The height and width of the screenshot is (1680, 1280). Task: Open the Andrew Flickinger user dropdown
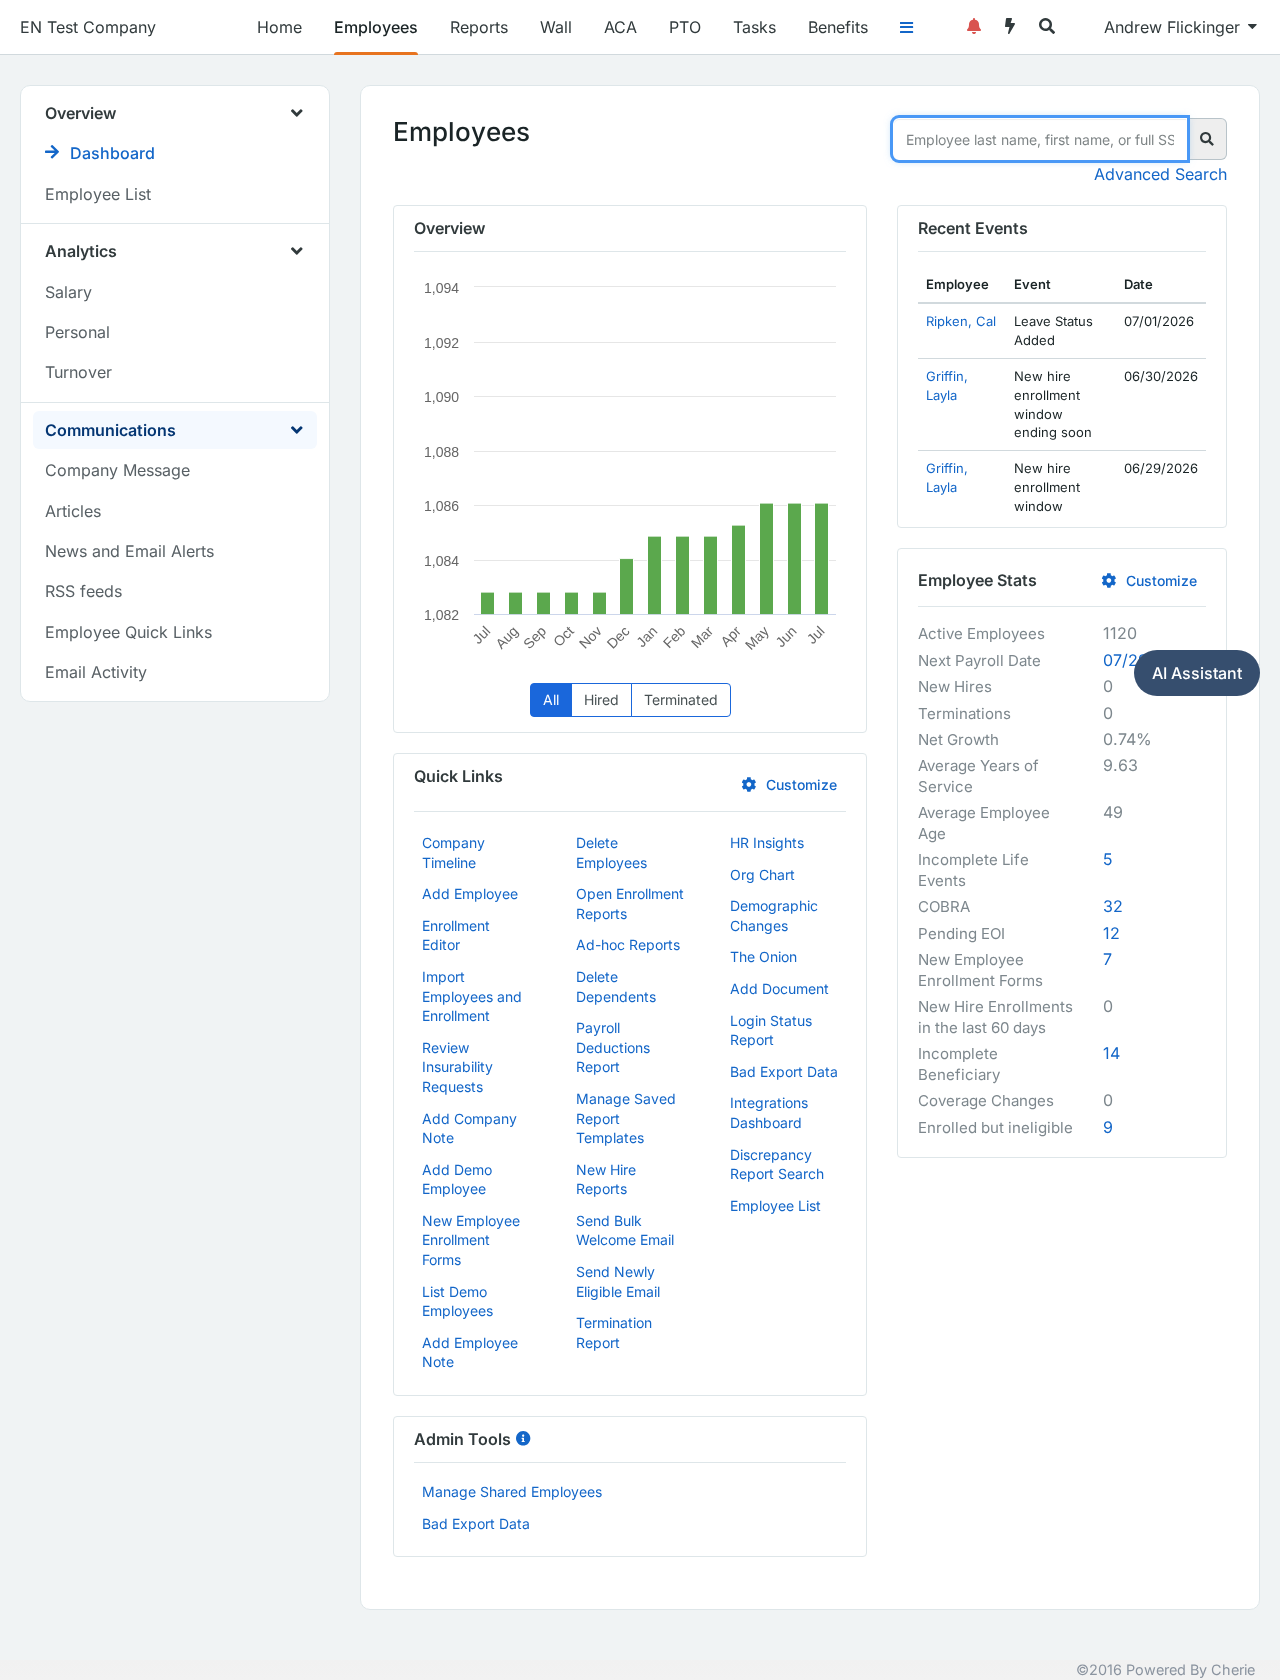[1180, 27]
